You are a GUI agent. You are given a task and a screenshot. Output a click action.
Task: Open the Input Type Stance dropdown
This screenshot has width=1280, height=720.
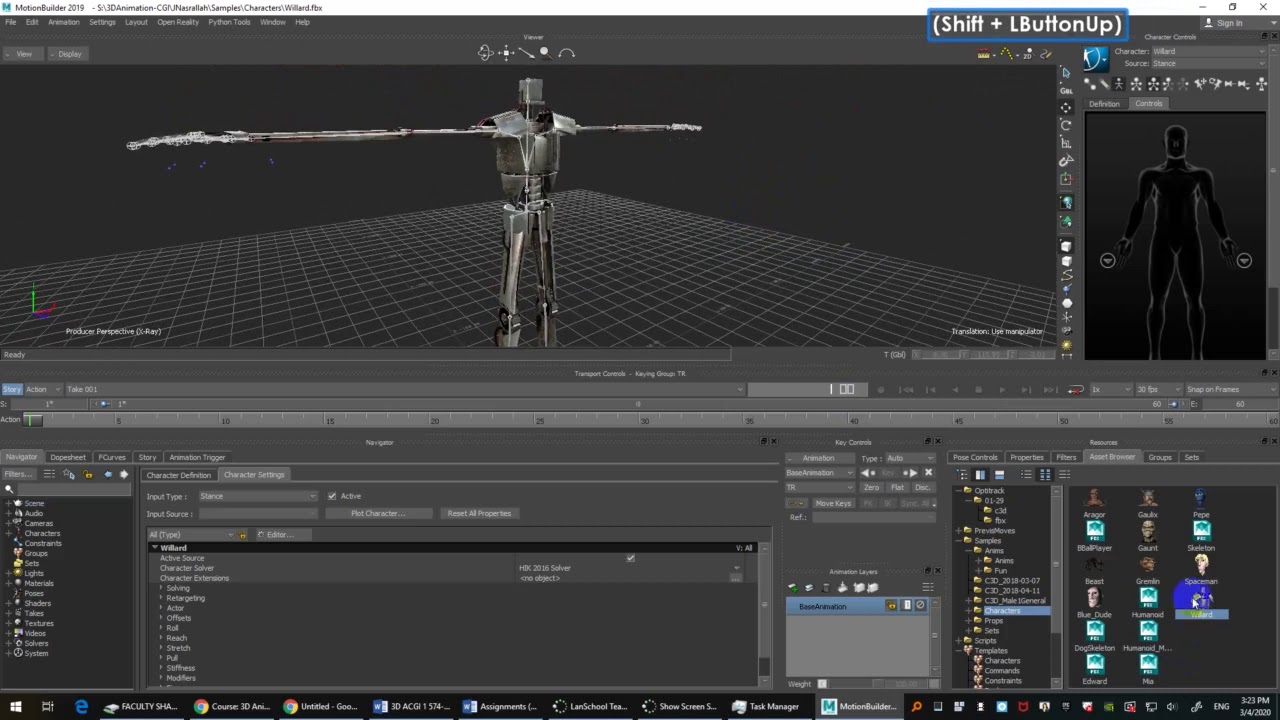click(x=258, y=496)
